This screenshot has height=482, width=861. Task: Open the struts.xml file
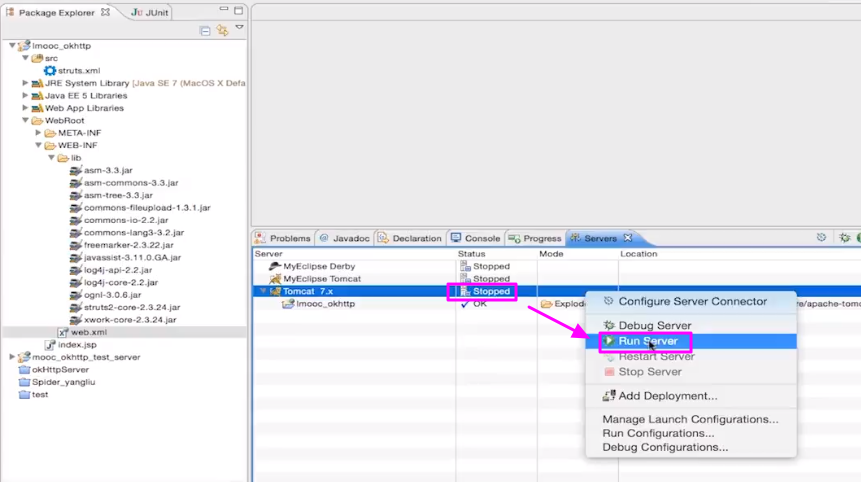click(78, 71)
